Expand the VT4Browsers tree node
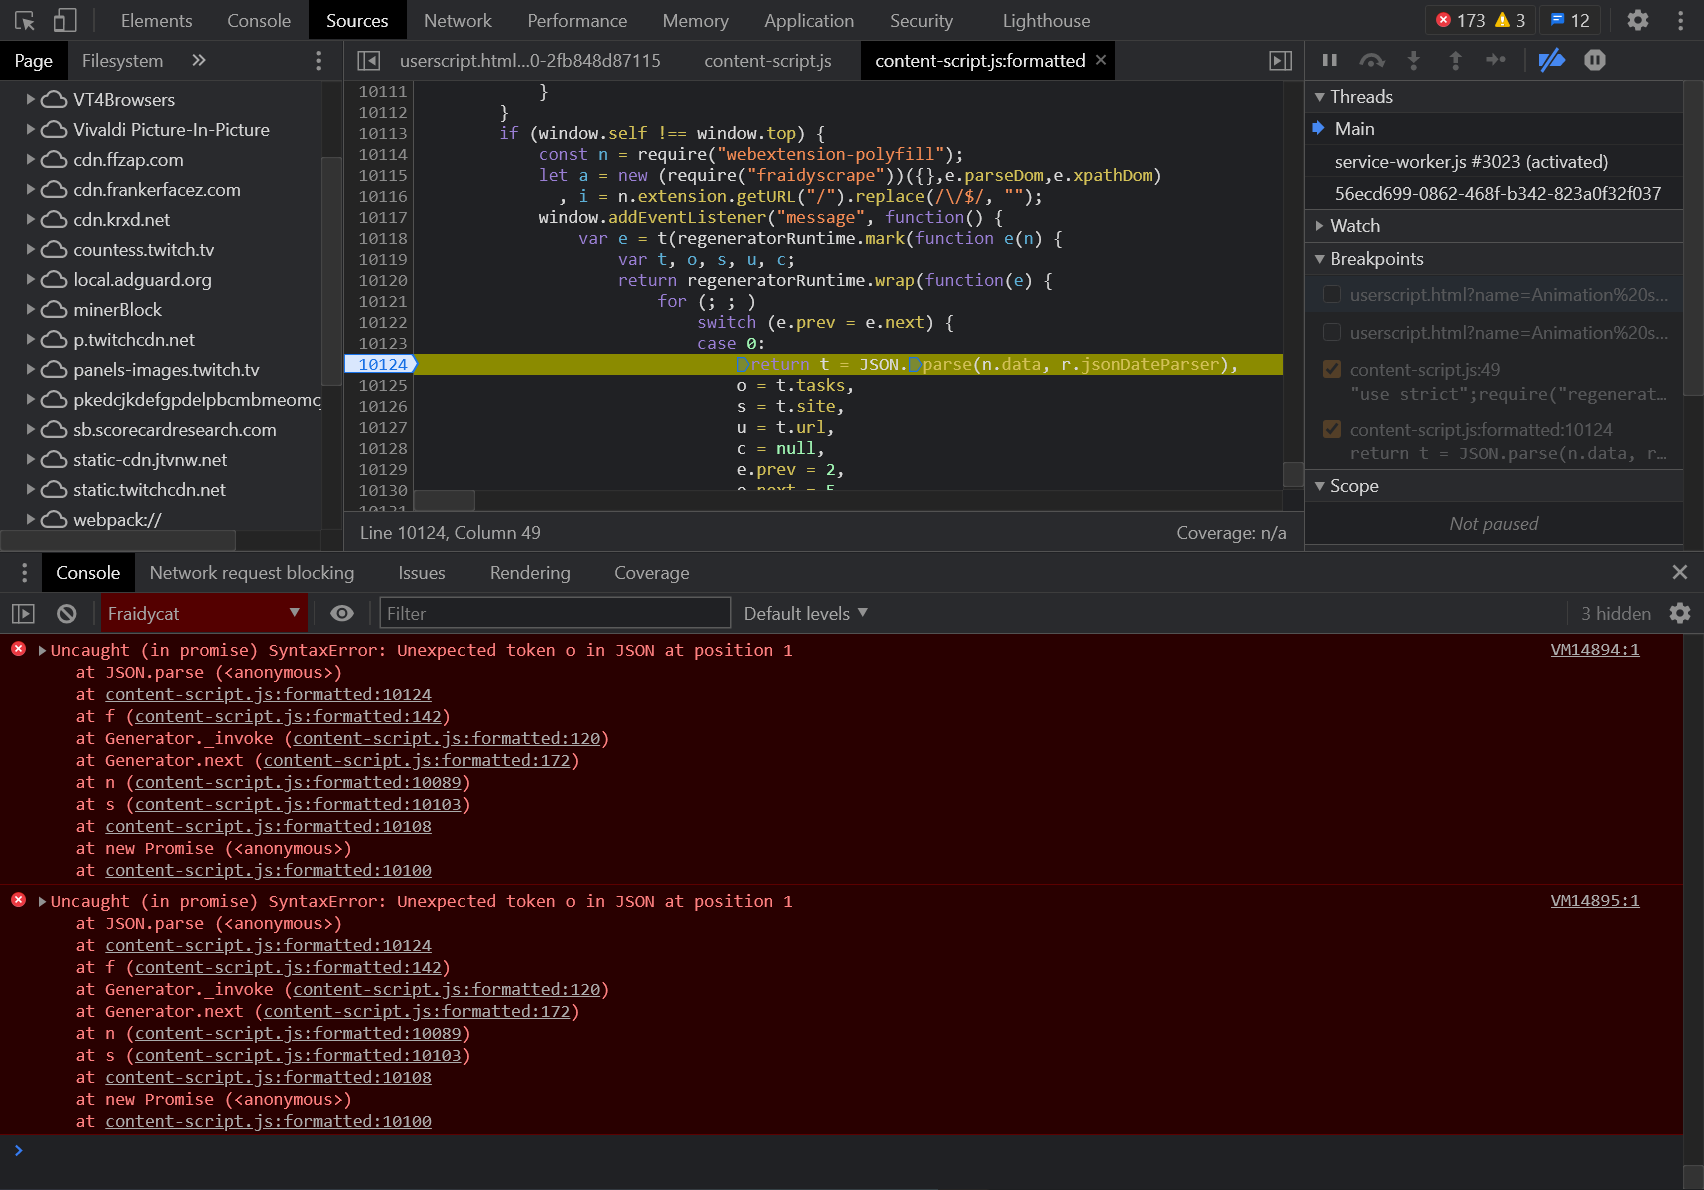1704x1190 pixels. (31, 99)
